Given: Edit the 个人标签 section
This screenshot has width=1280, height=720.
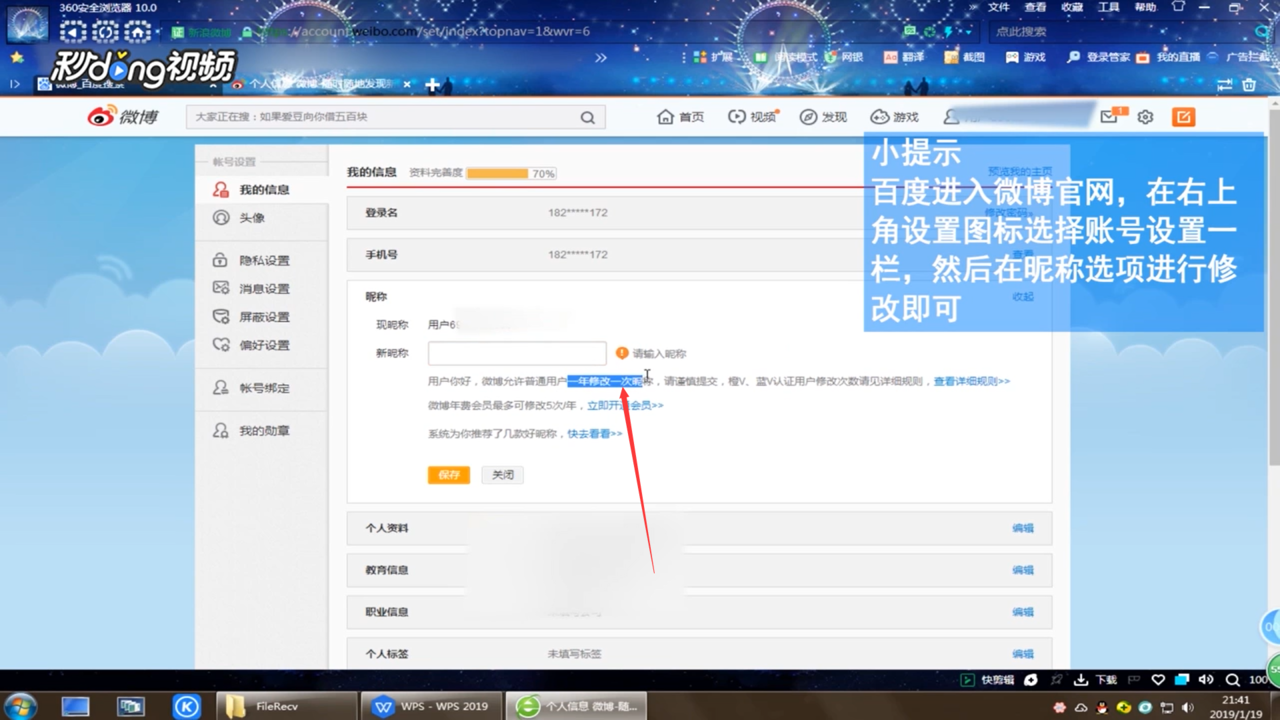Looking at the screenshot, I should (1022, 654).
